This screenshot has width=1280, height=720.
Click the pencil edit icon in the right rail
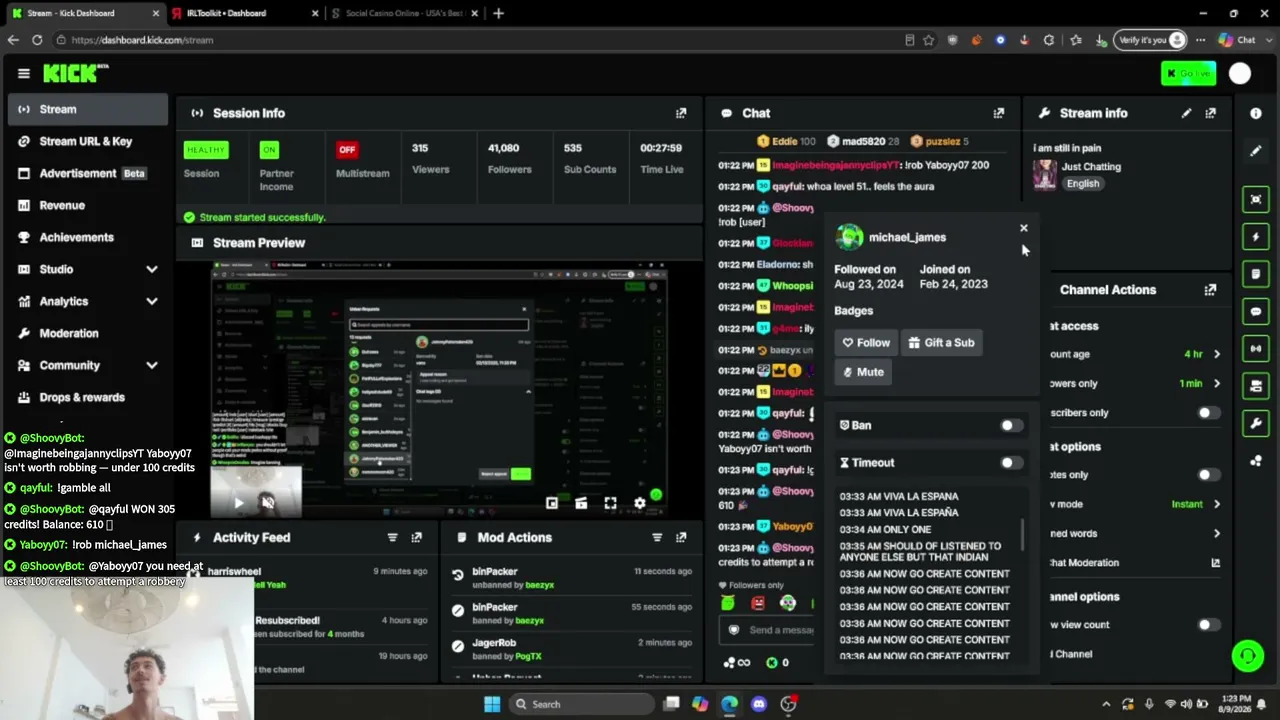1256,151
